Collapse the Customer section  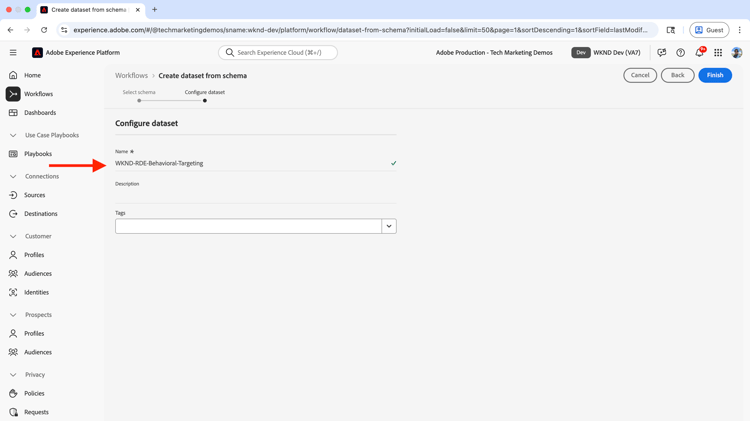tap(13, 236)
